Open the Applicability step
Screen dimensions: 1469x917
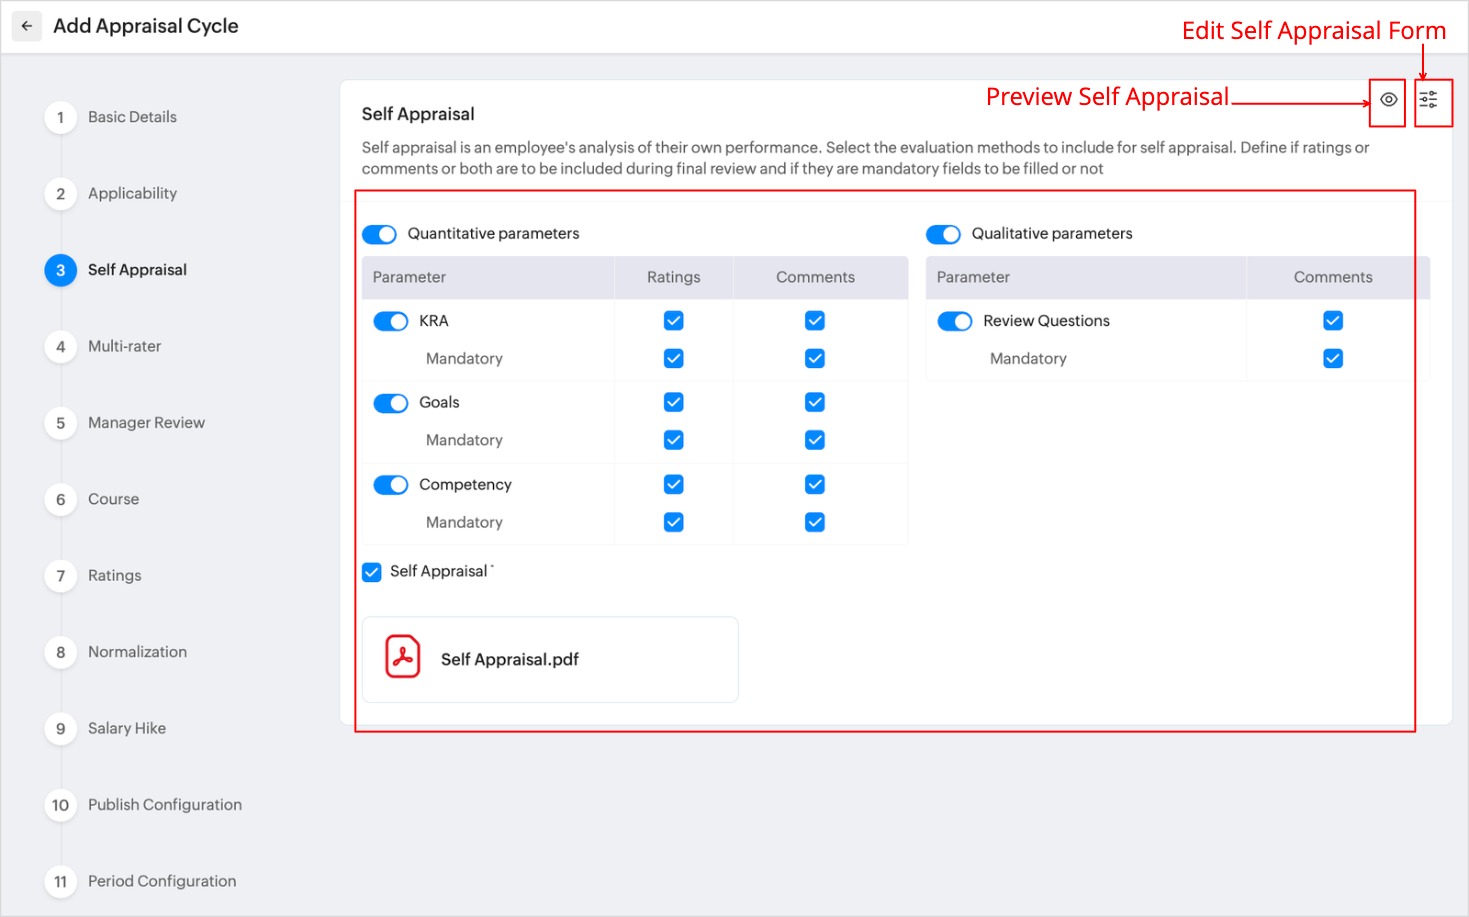(x=132, y=194)
